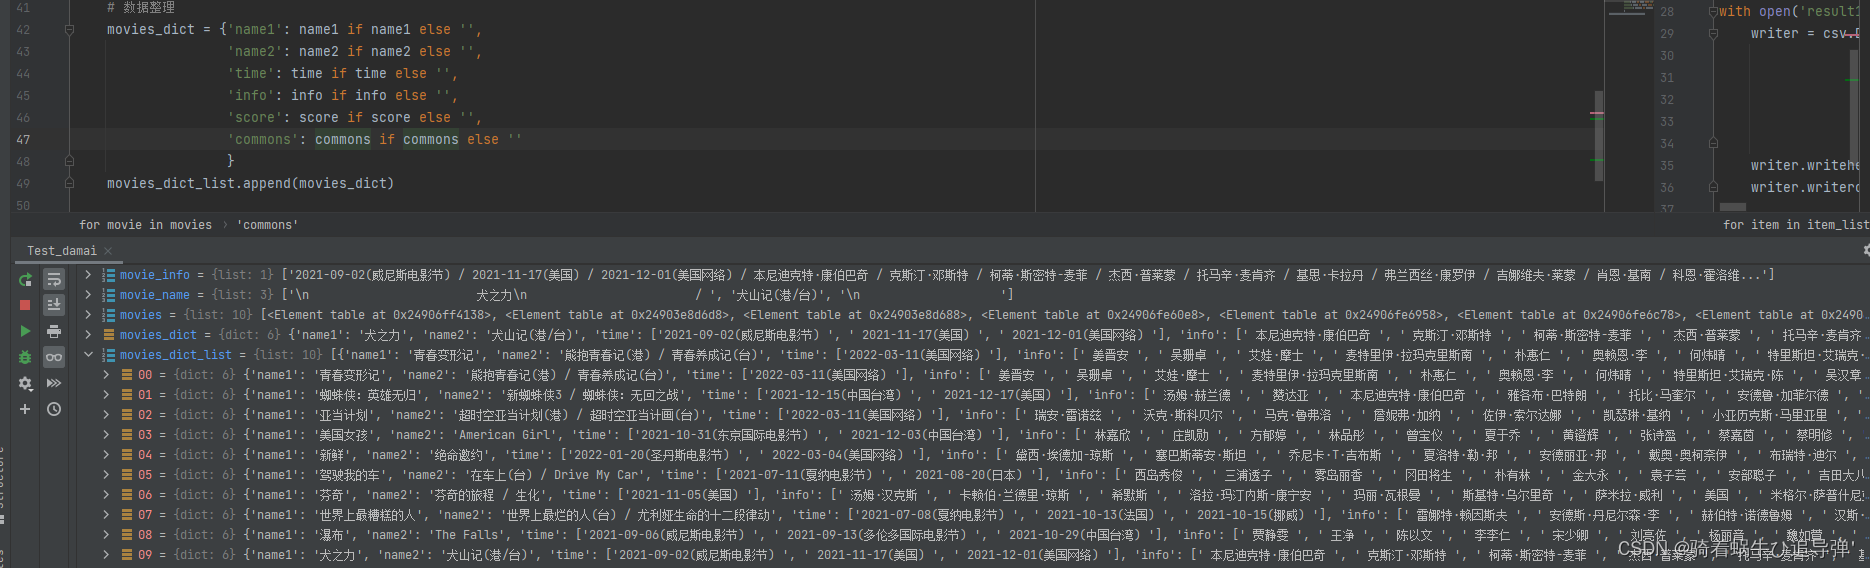The image size is (1870, 568).
Task: Expand list entry 02
Action: [x=107, y=415]
